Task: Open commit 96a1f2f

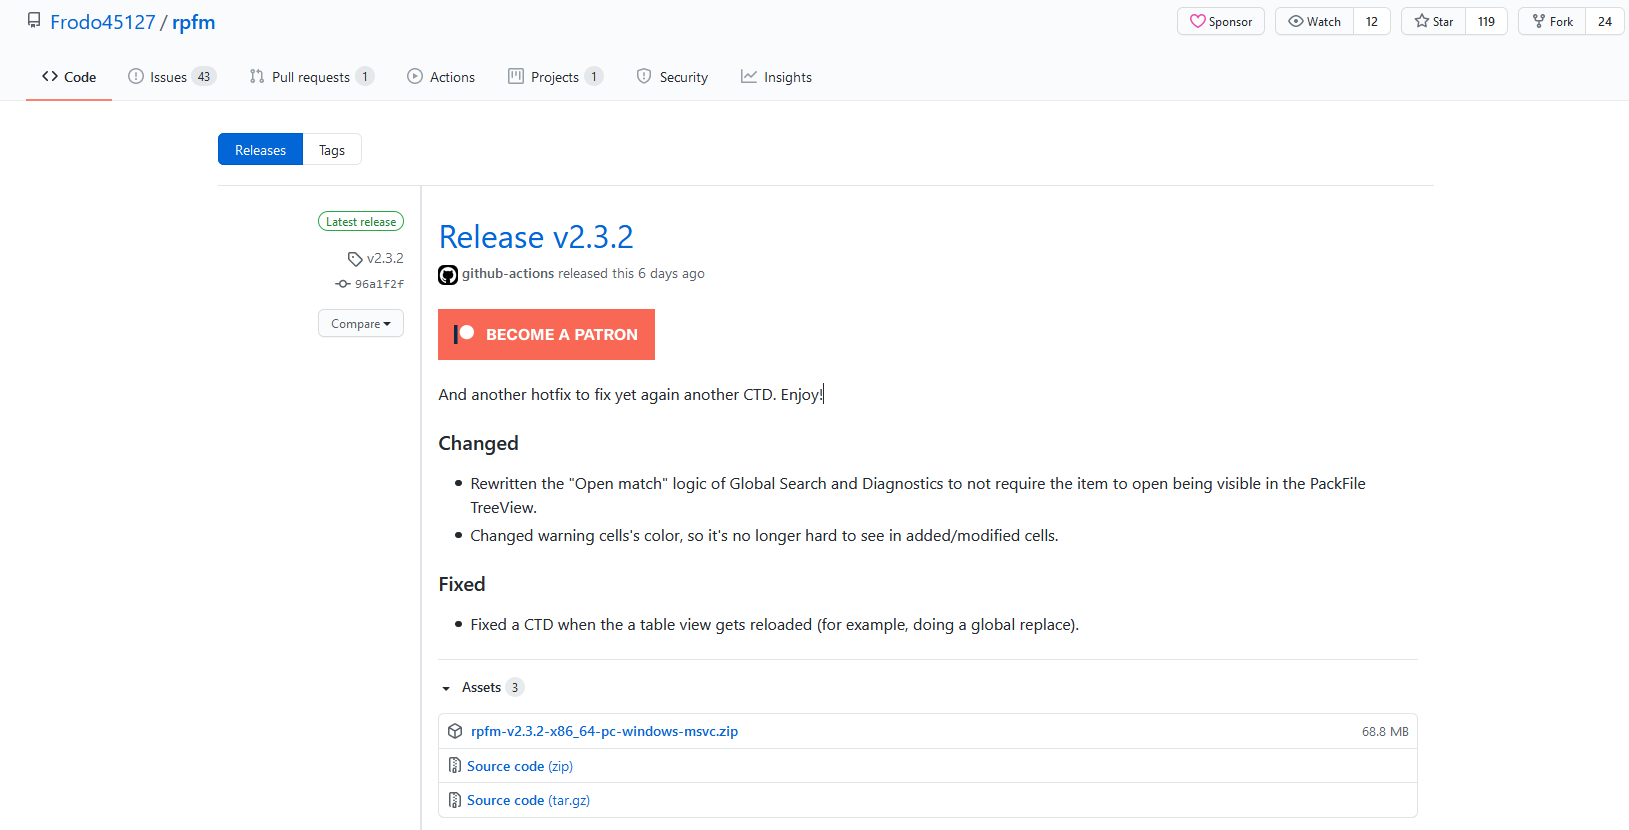Action: [370, 284]
